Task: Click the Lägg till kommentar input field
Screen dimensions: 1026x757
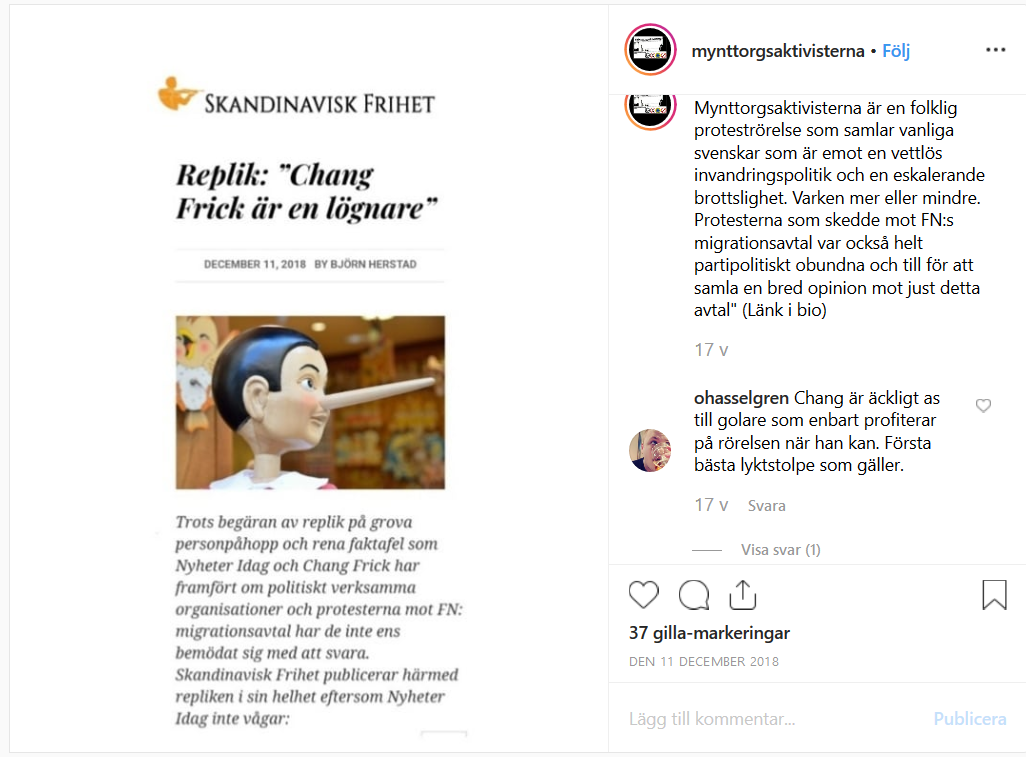Action: point(772,718)
